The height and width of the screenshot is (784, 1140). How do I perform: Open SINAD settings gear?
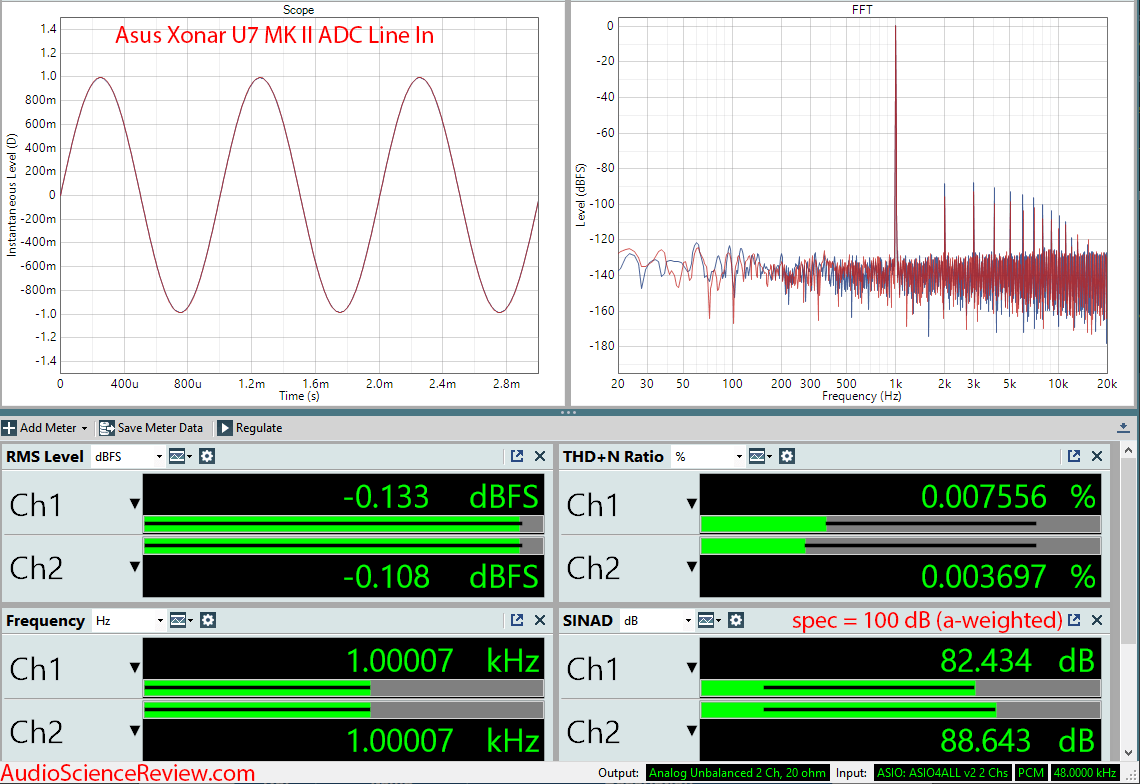(736, 620)
